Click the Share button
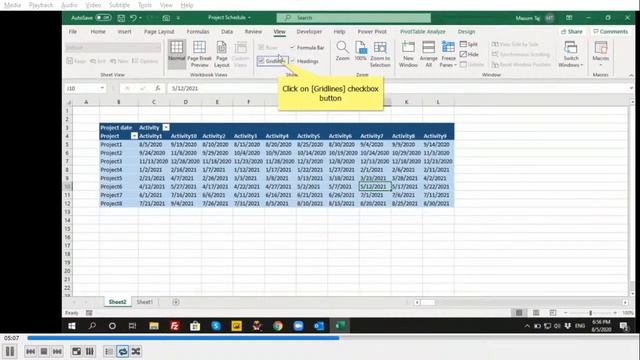This screenshot has height=360, width=640. click(x=572, y=31)
